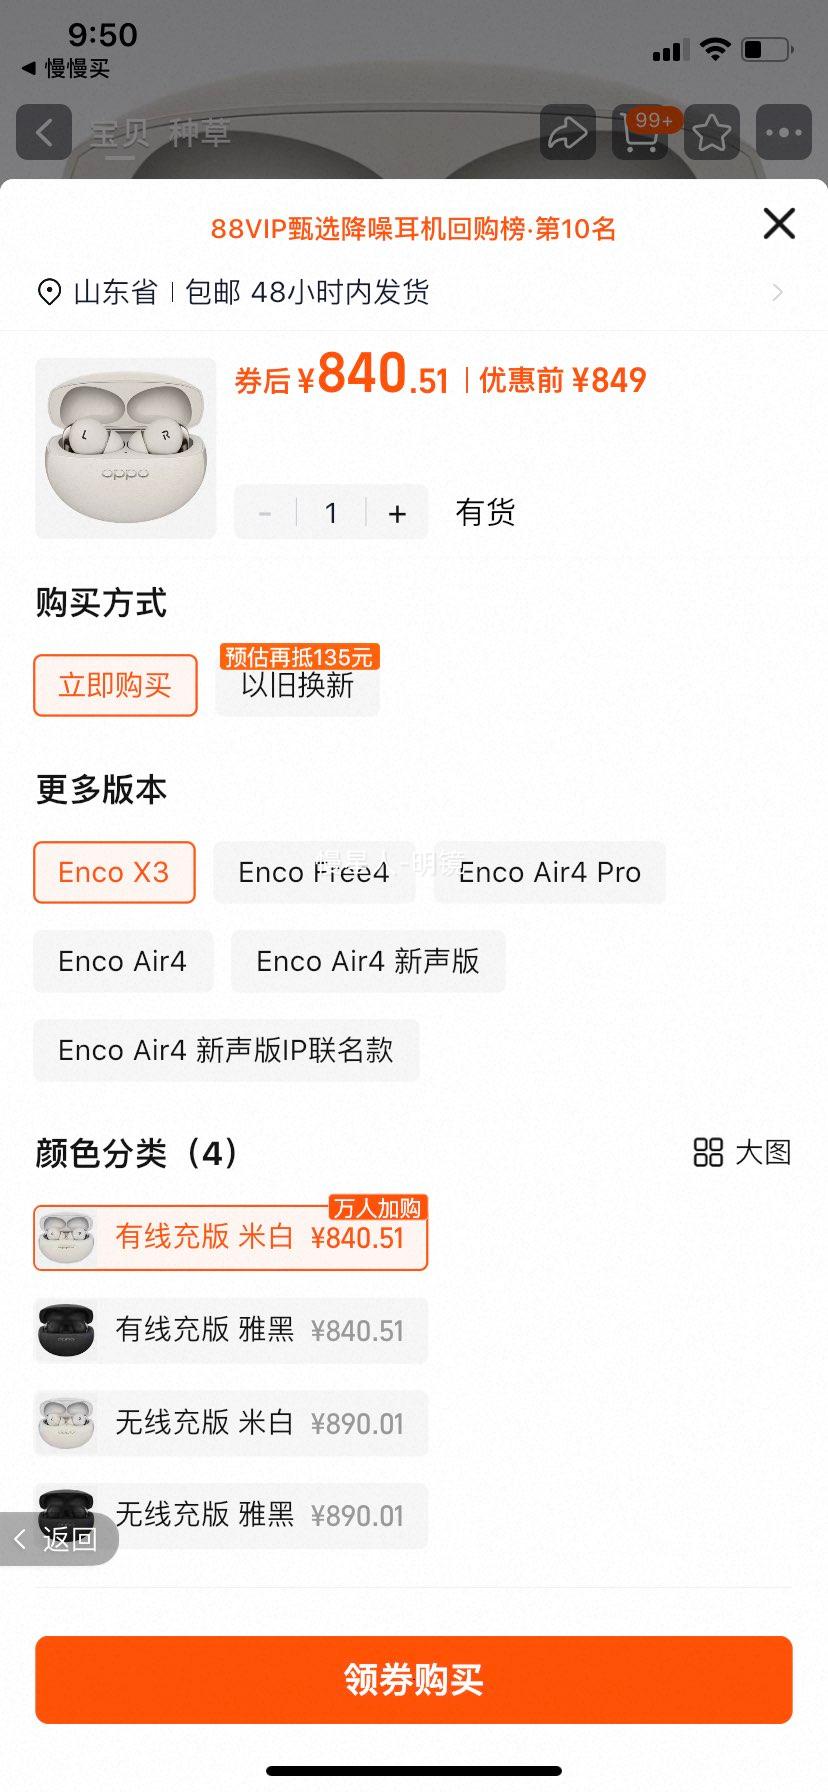828x1792 pixels.
Task: Open the OPPO earbuds product thumbnail
Action: (126, 448)
